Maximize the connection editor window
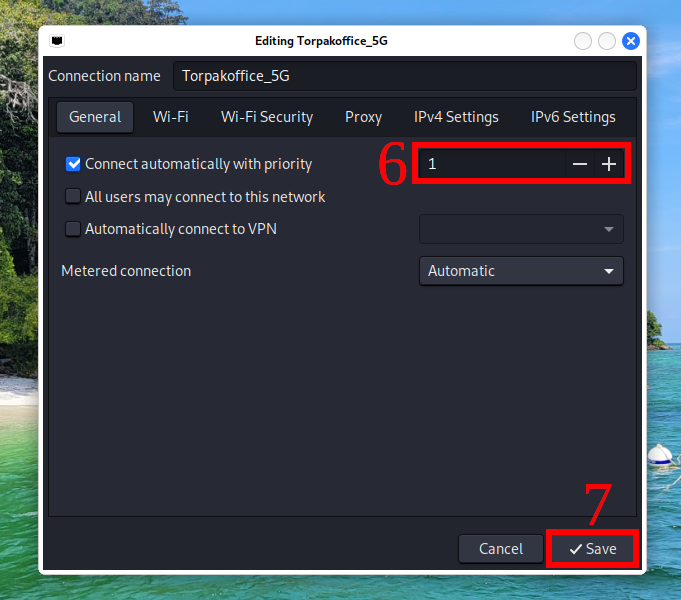This screenshot has height=600, width=681. tap(607, 41)
